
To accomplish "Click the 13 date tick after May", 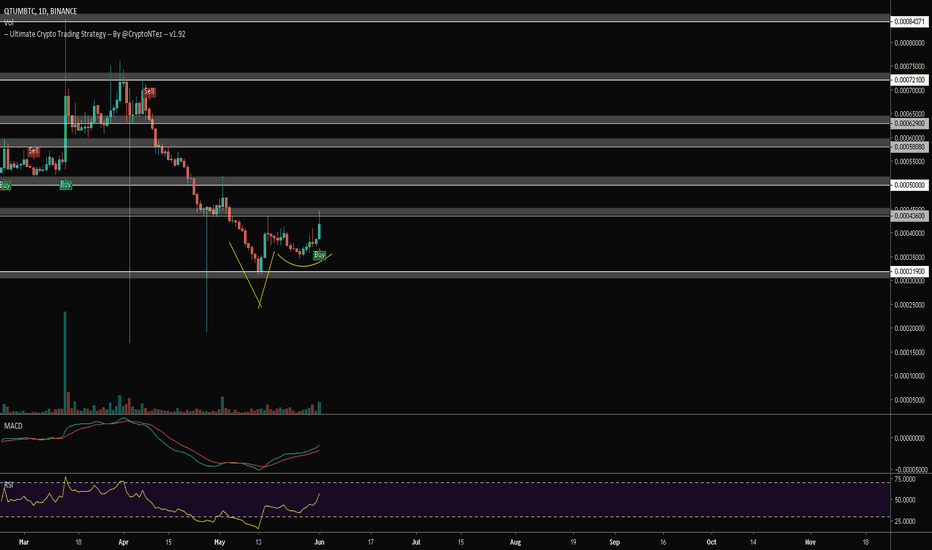I will pos(259,542).
